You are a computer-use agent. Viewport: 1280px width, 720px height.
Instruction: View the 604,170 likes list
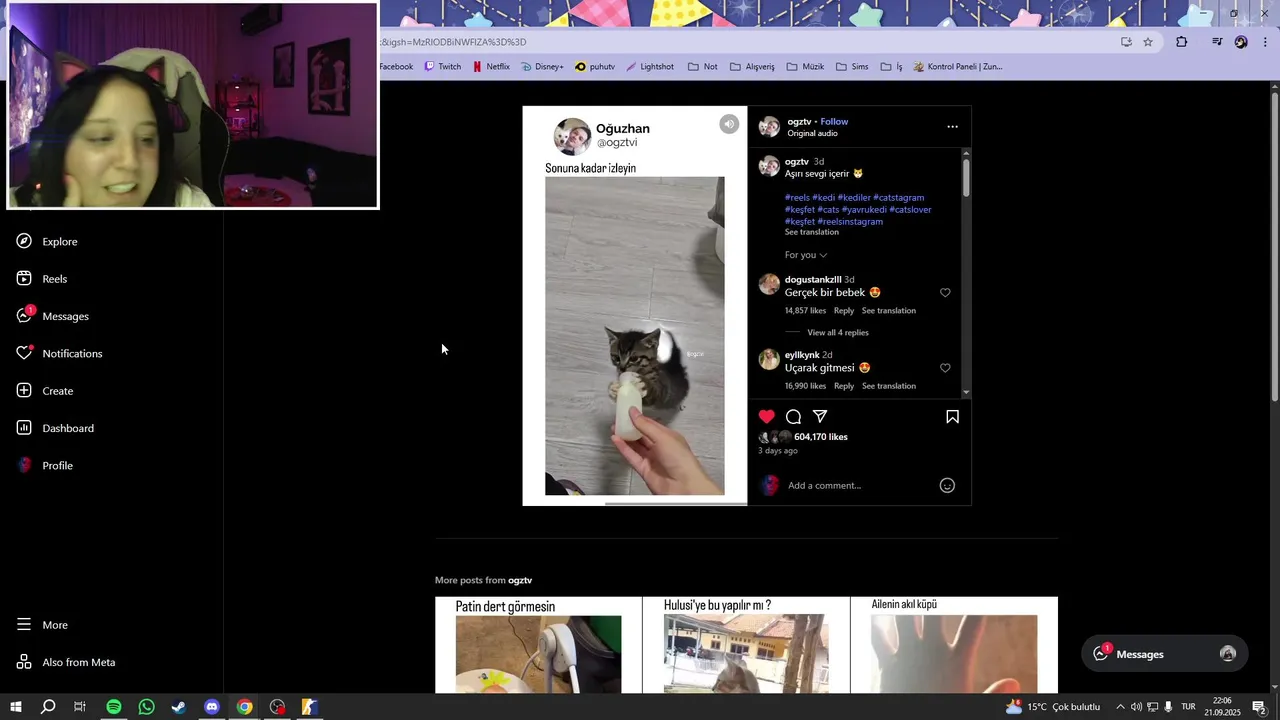(x=820, y=437)
